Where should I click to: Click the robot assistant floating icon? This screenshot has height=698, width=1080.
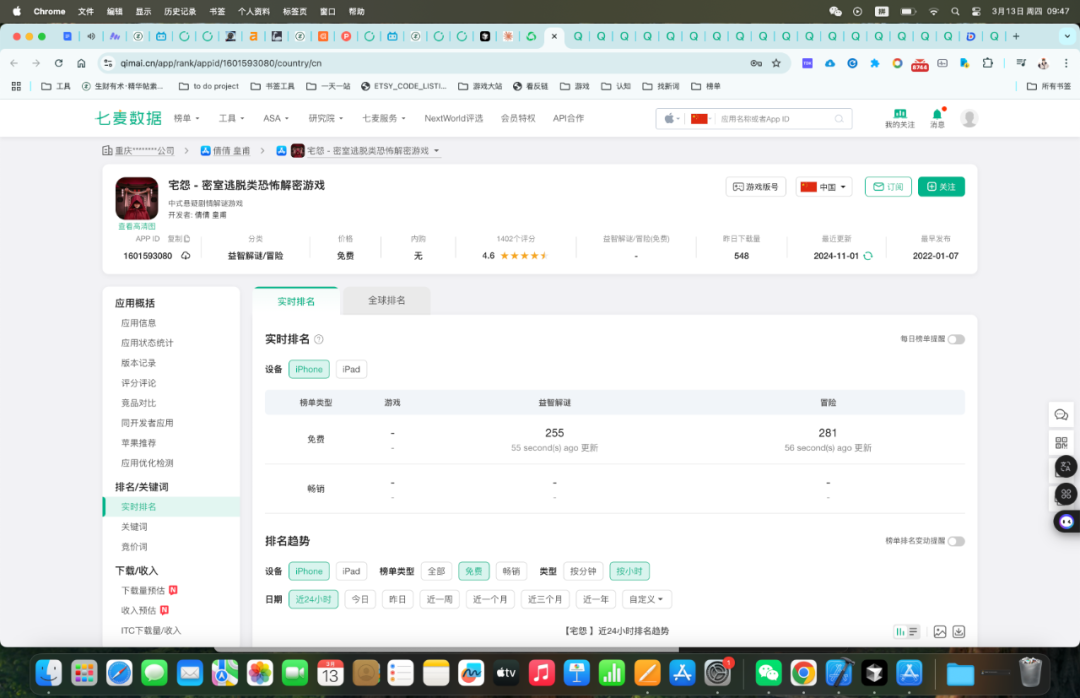(1066, 522)
